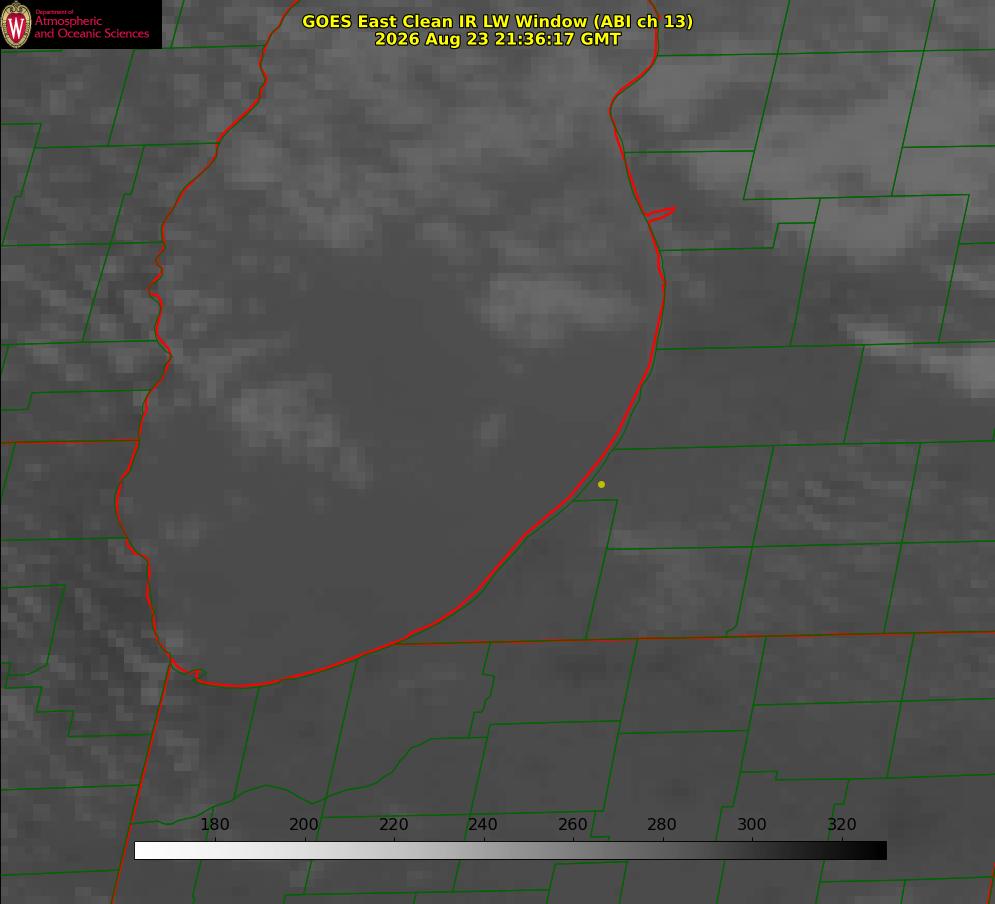Click the Atmospheric and Oceanic Sciences text

pos(91,27)
